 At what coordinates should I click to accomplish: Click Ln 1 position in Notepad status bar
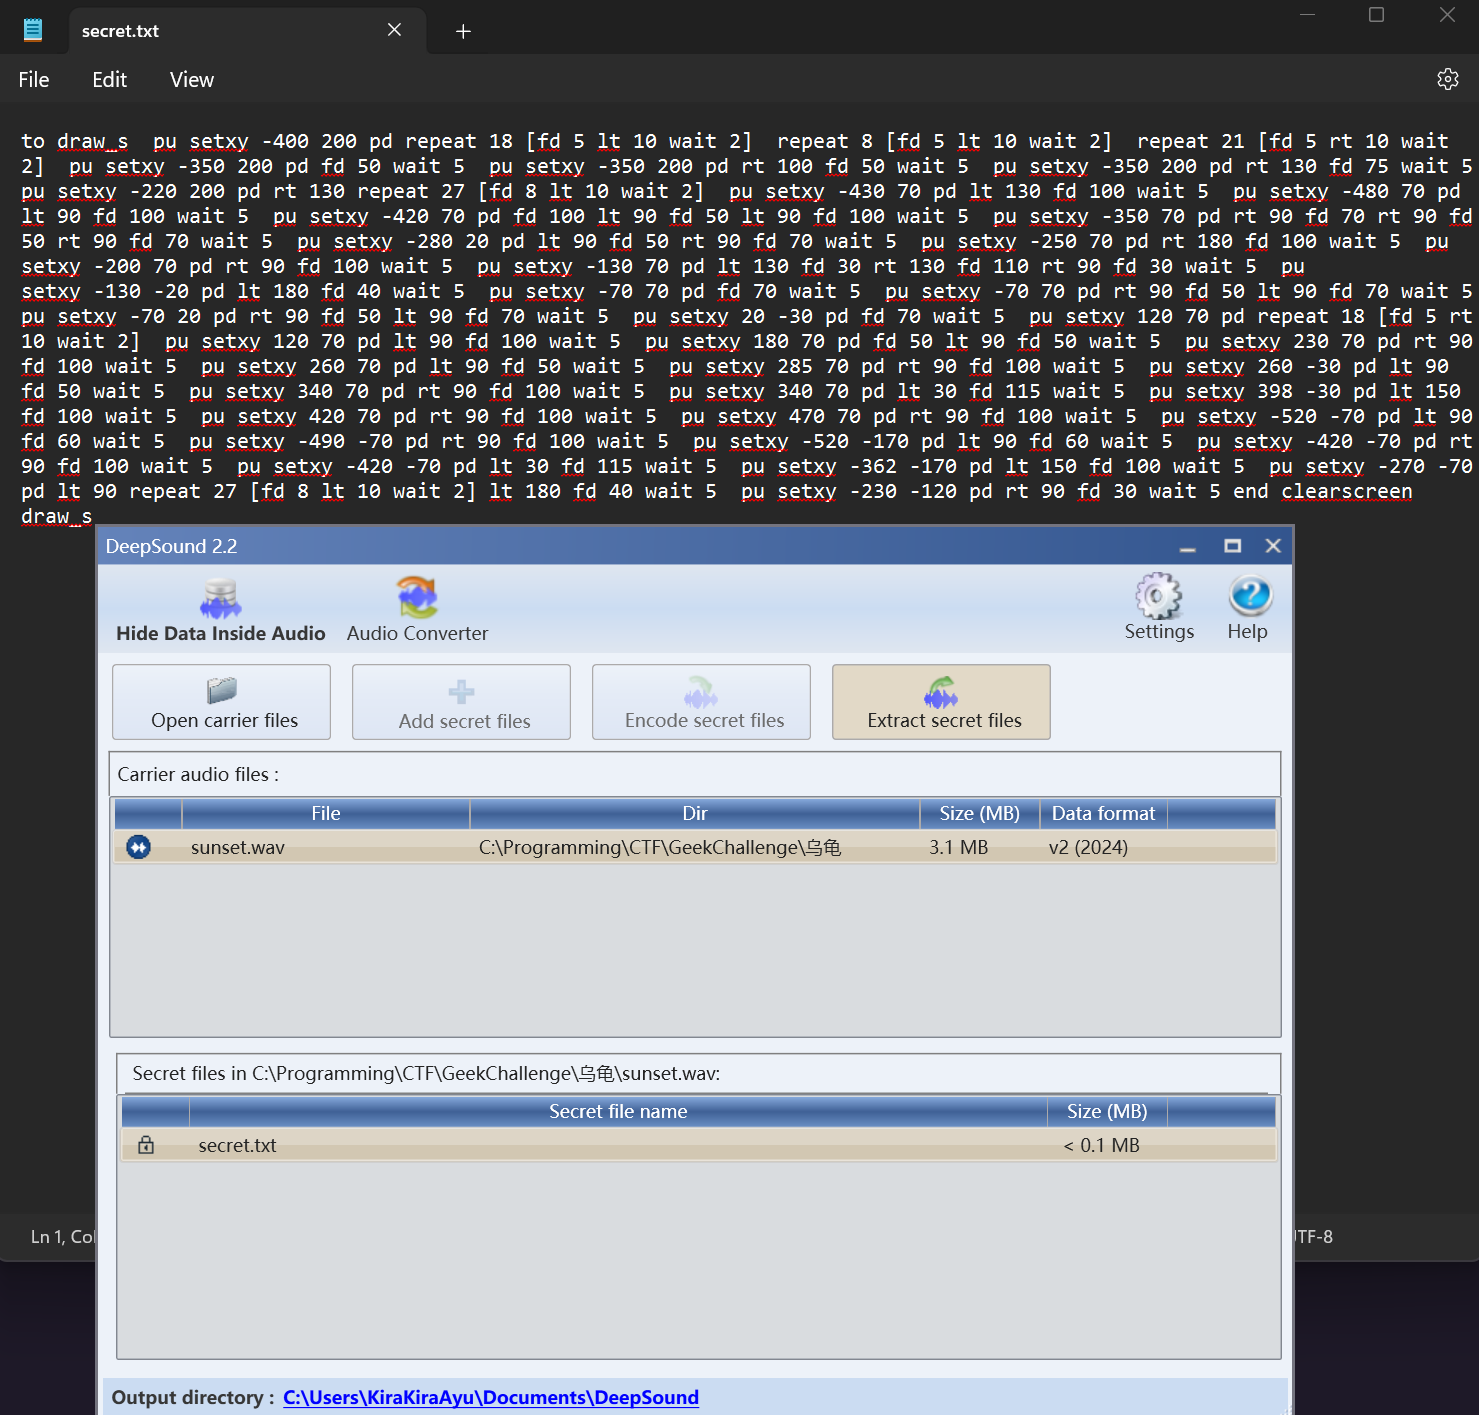click(x=62, y=1237)
